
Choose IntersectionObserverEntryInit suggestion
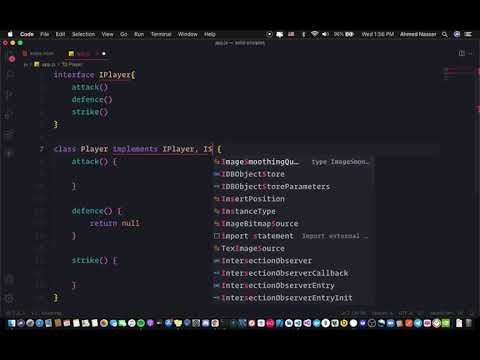tap(293, 297)
